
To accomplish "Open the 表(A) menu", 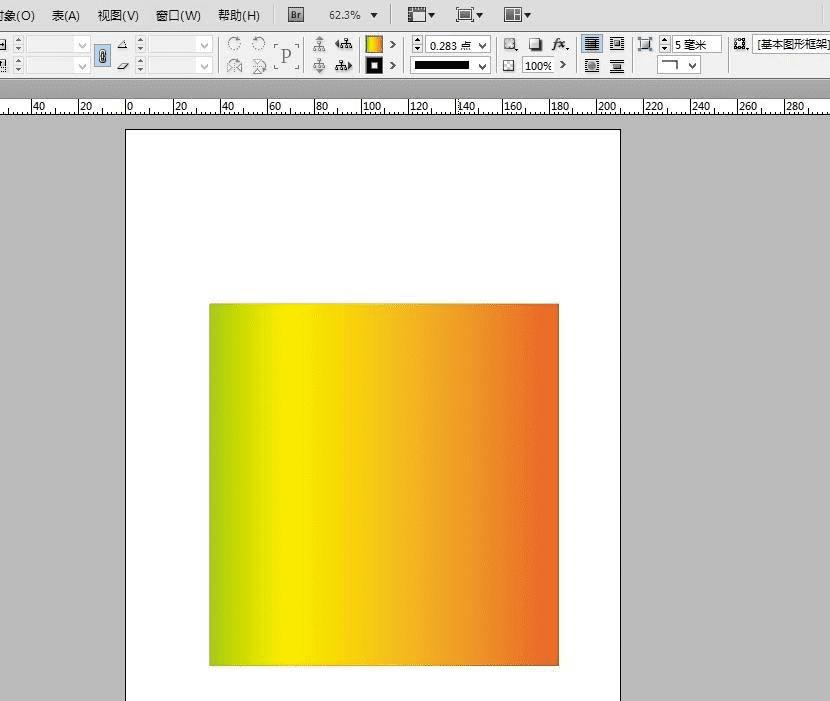I will click(x=66, y=15).
